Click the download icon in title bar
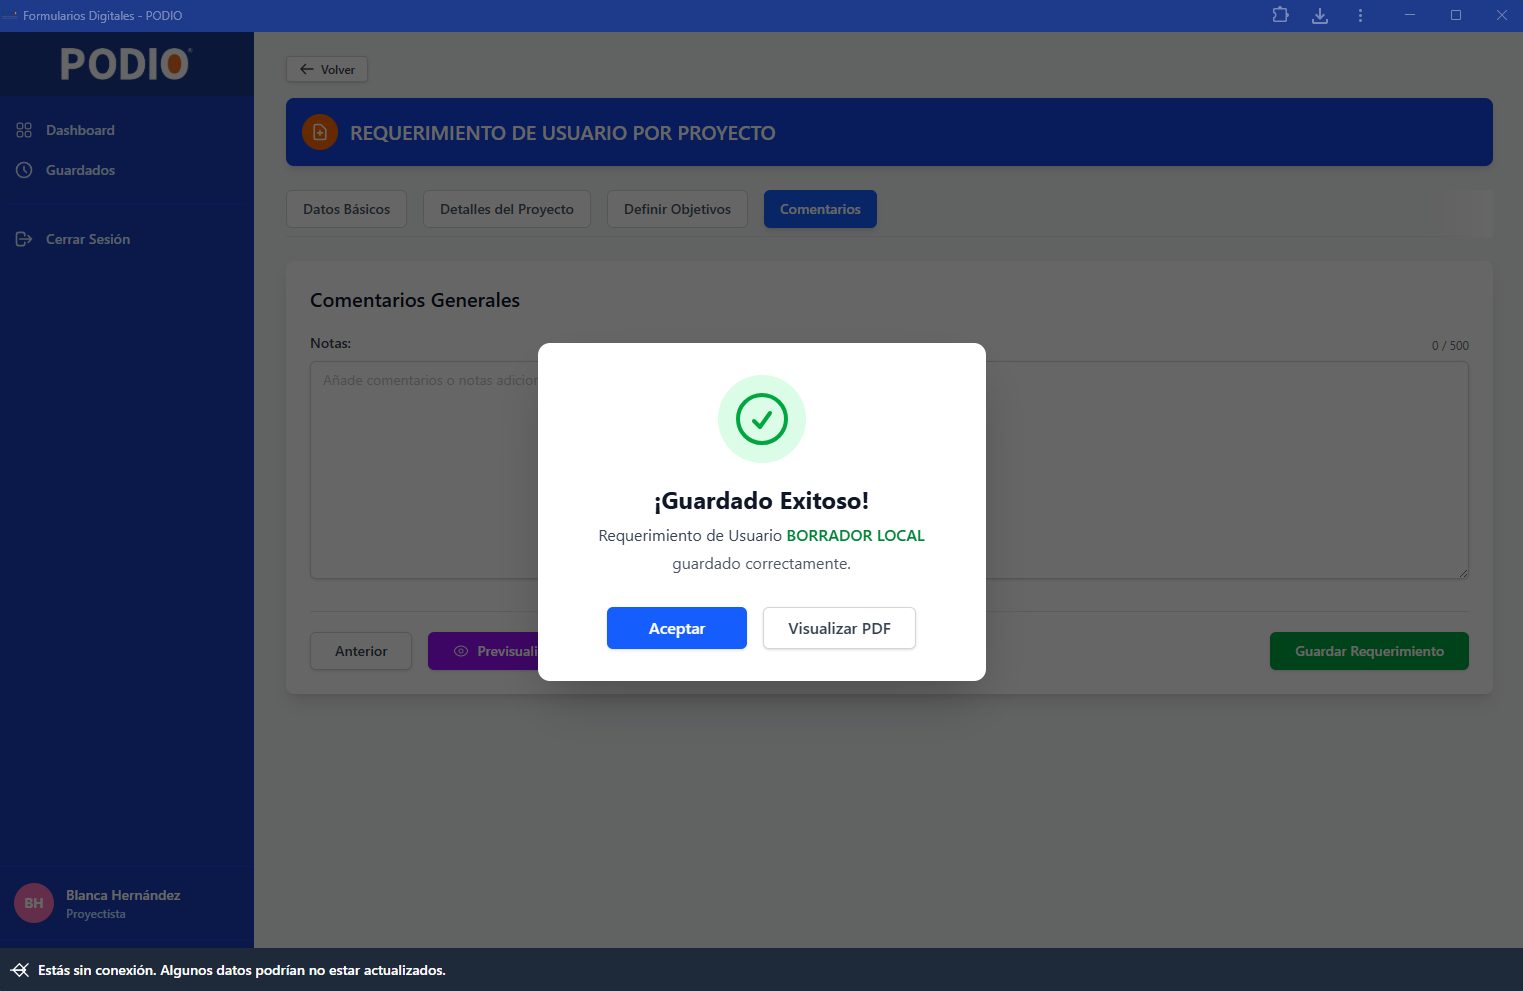 pyautogui.click(x=1320, y=15)
